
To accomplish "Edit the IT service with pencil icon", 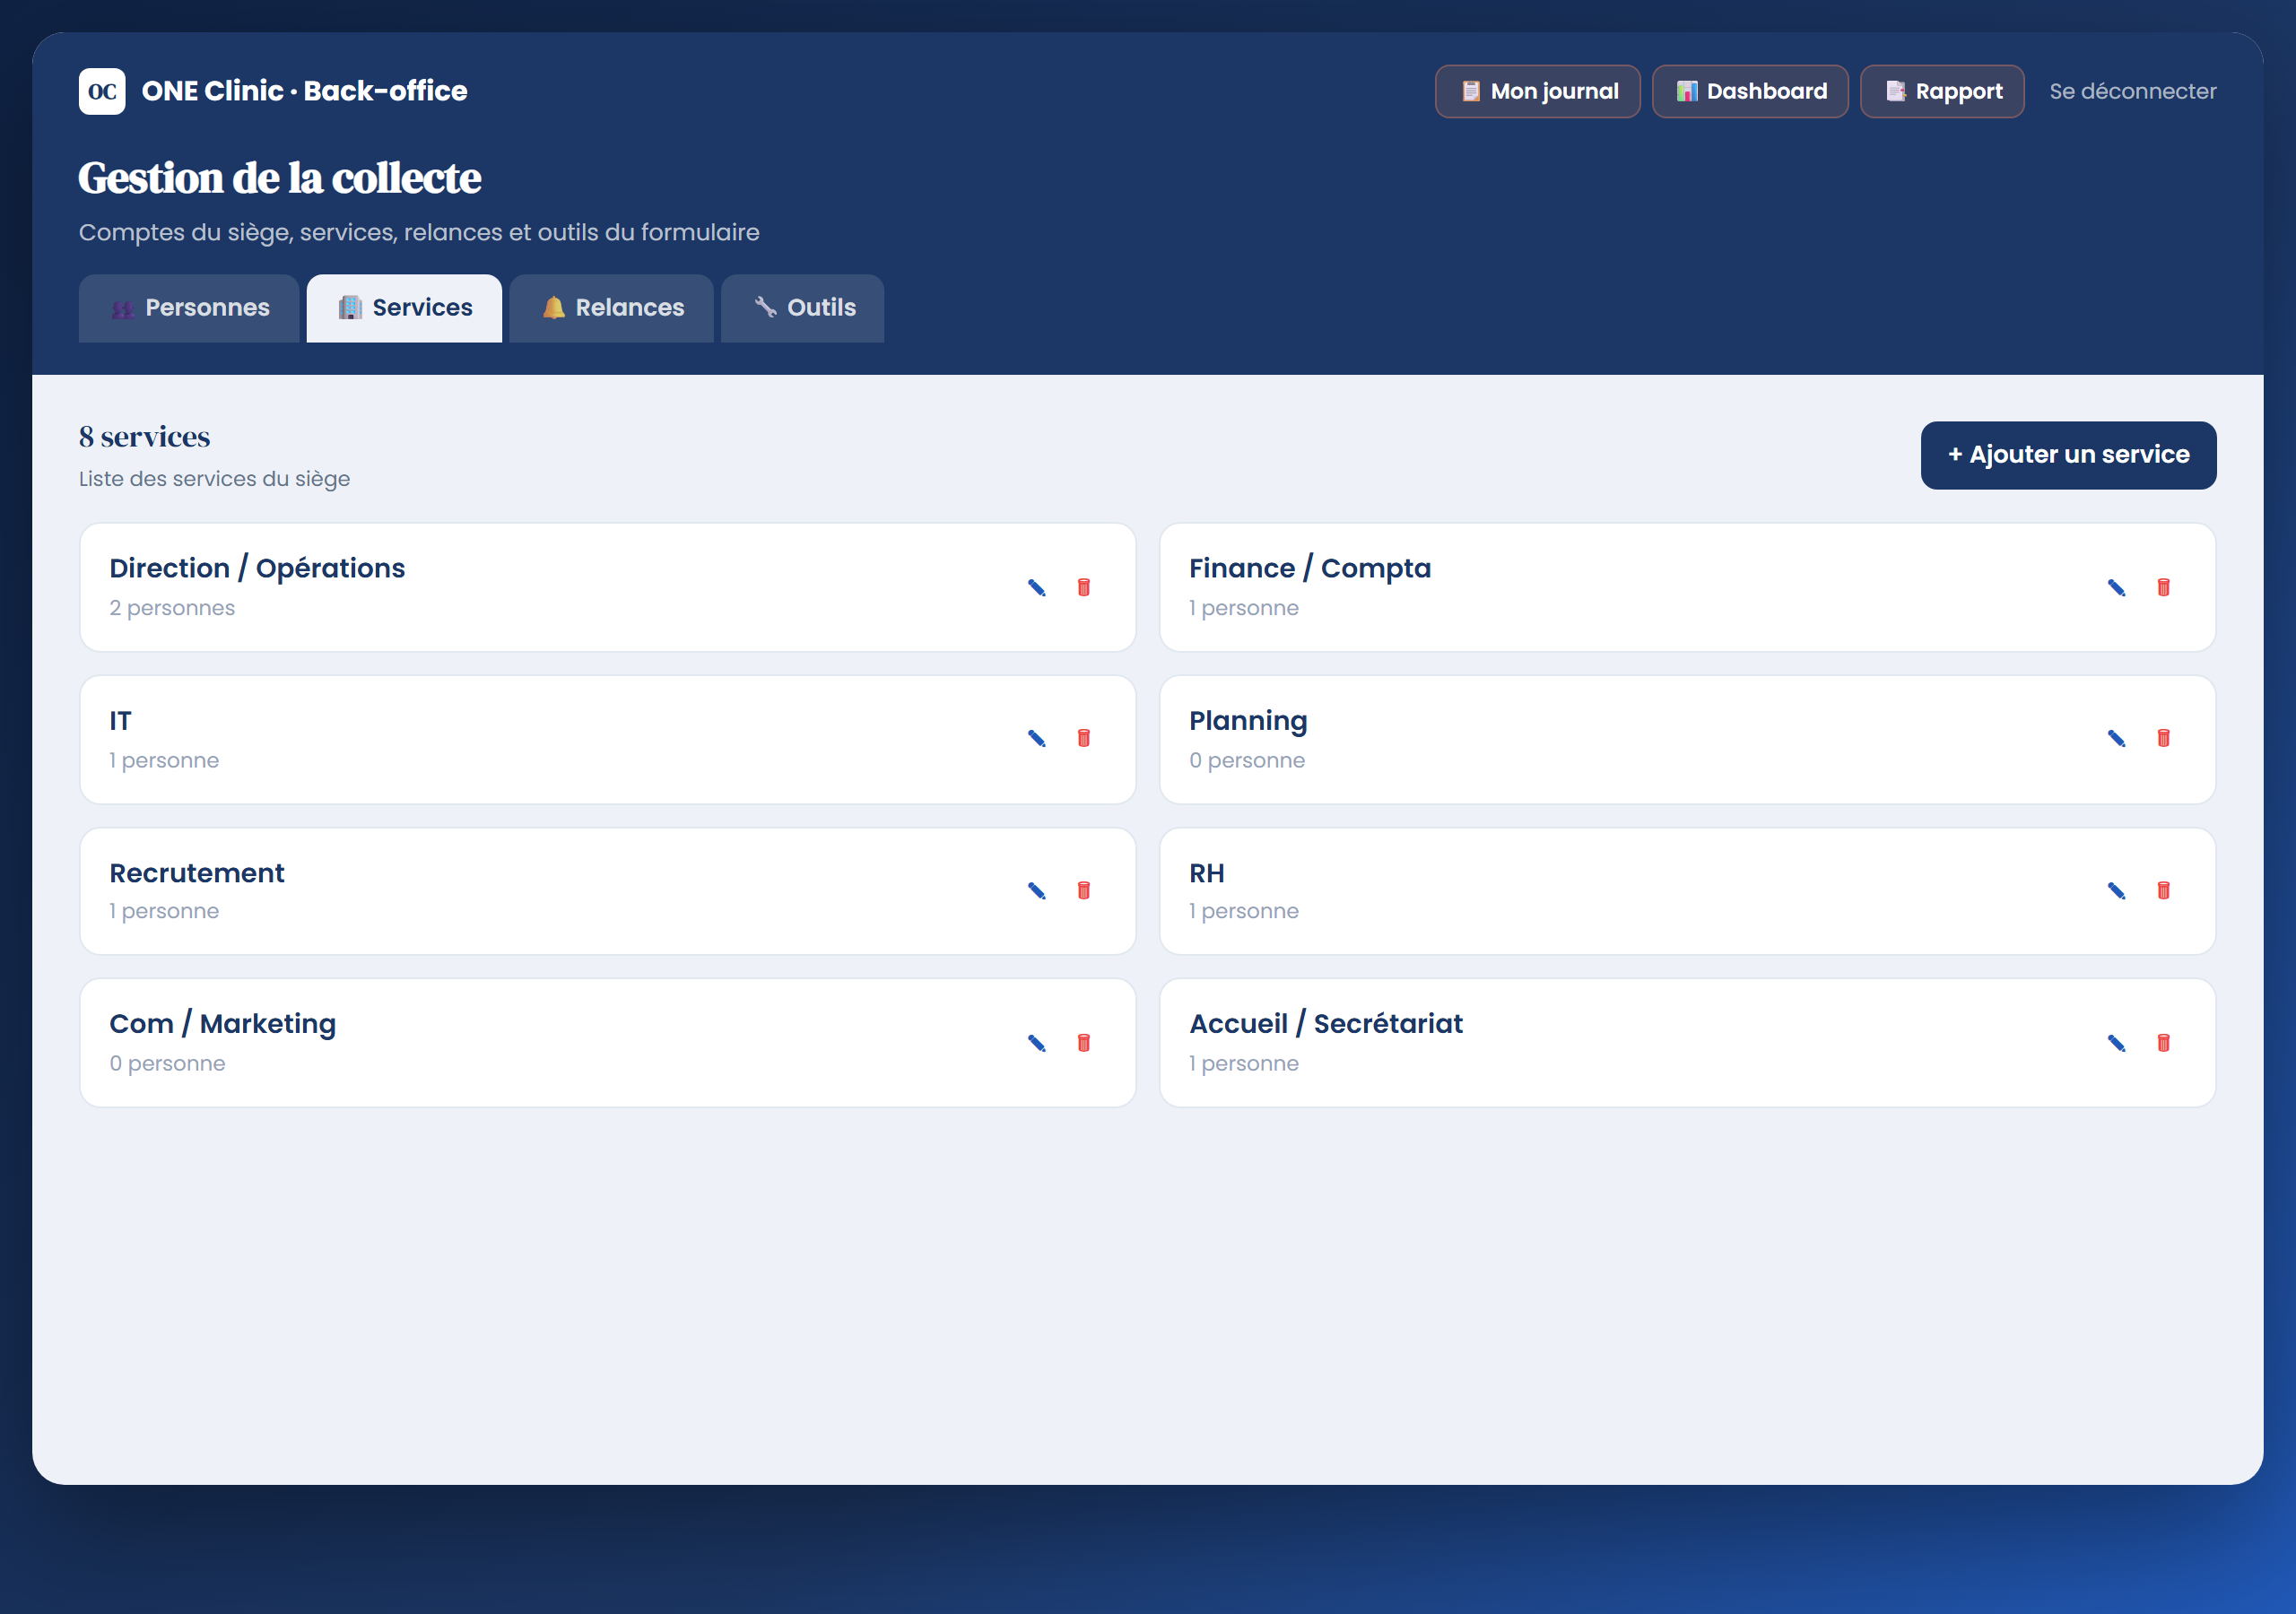I will tap(1037, 739).
